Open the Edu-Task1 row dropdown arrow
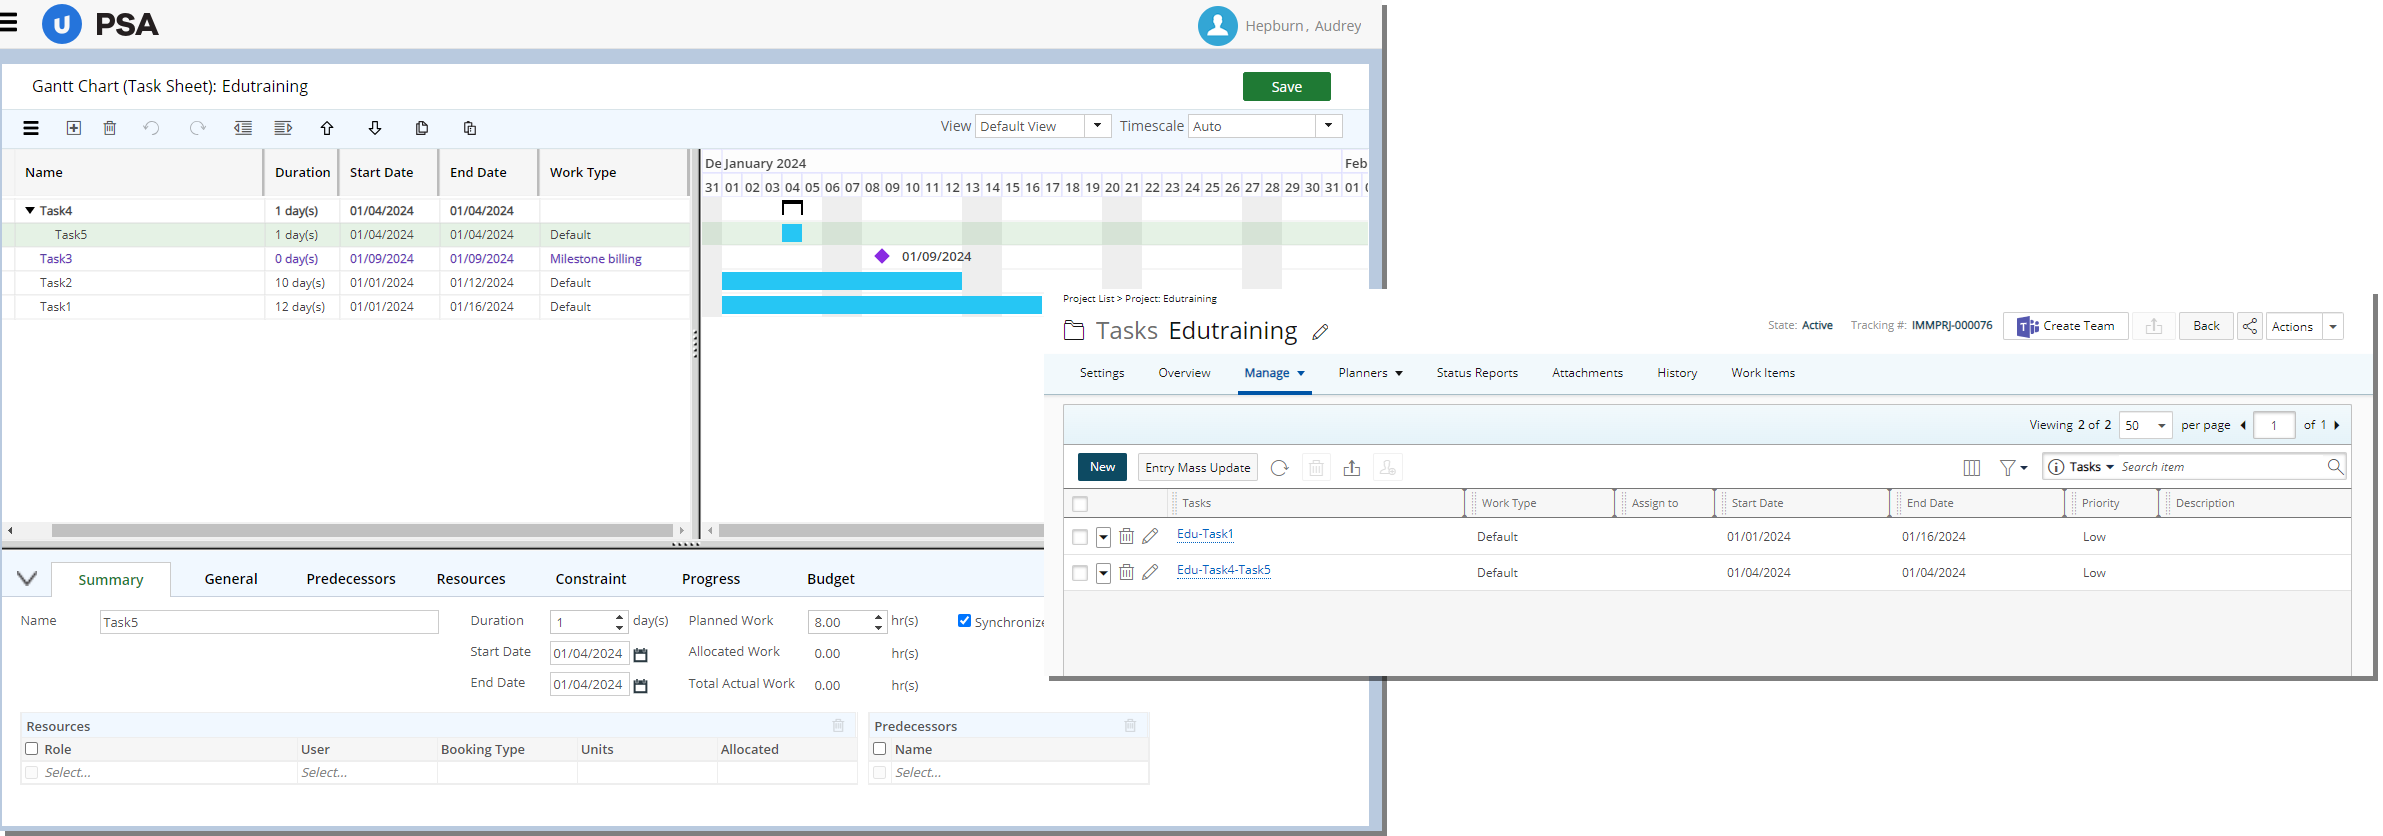 [1103, 537]
